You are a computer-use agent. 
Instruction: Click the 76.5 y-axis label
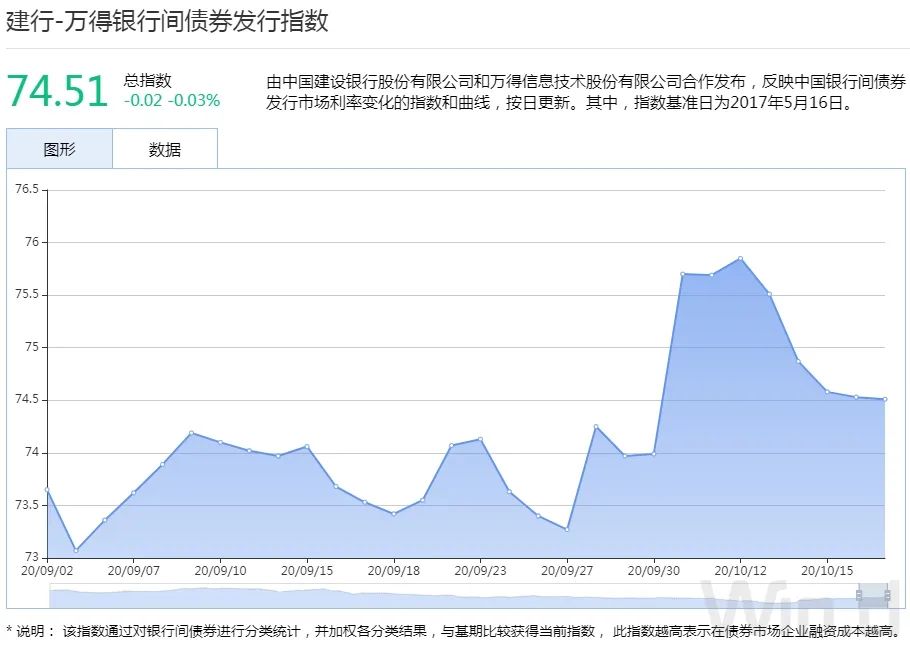click(x=27, y=189)
